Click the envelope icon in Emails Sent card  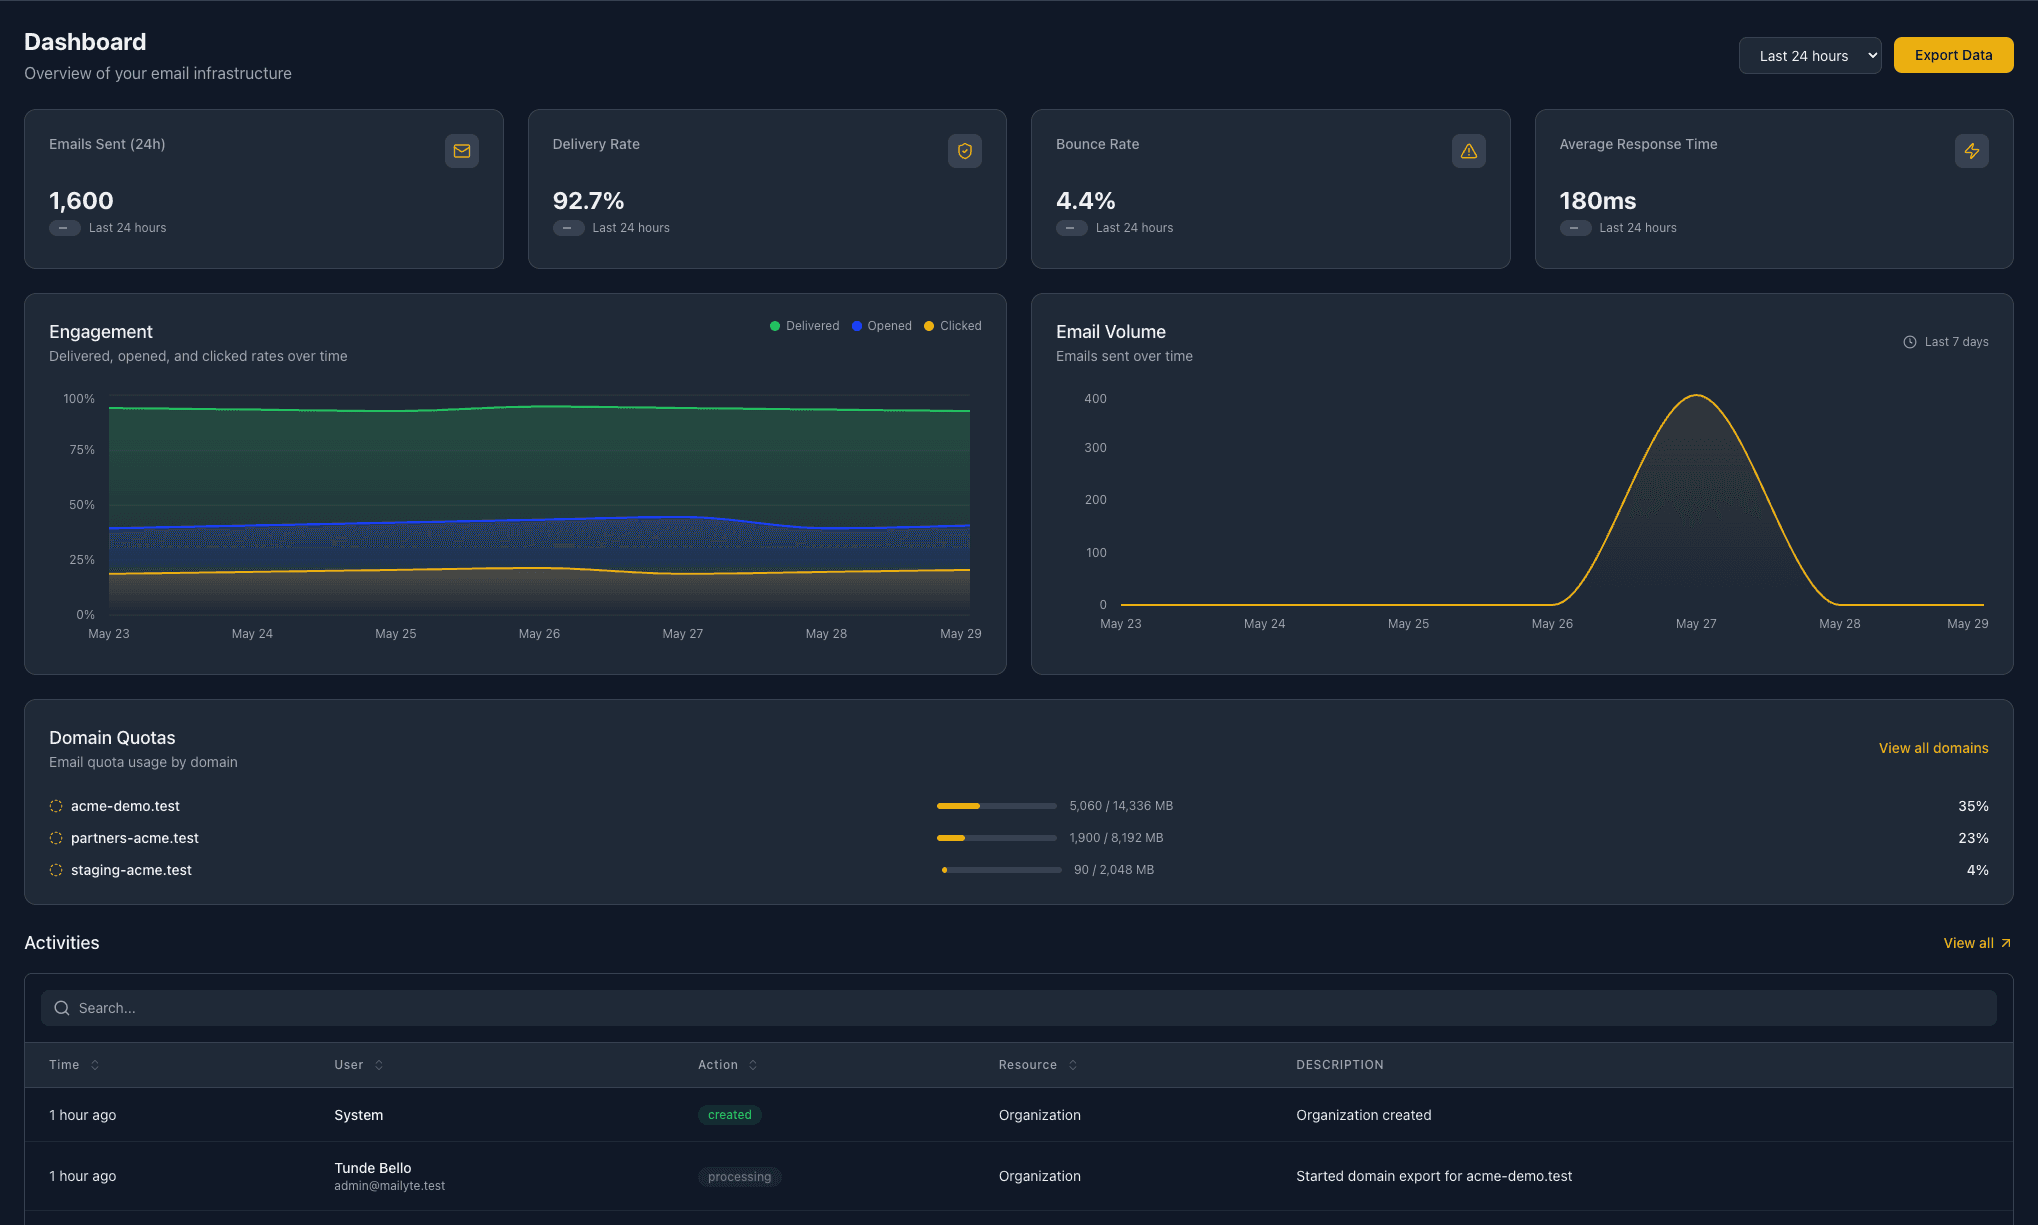point(462,151)
